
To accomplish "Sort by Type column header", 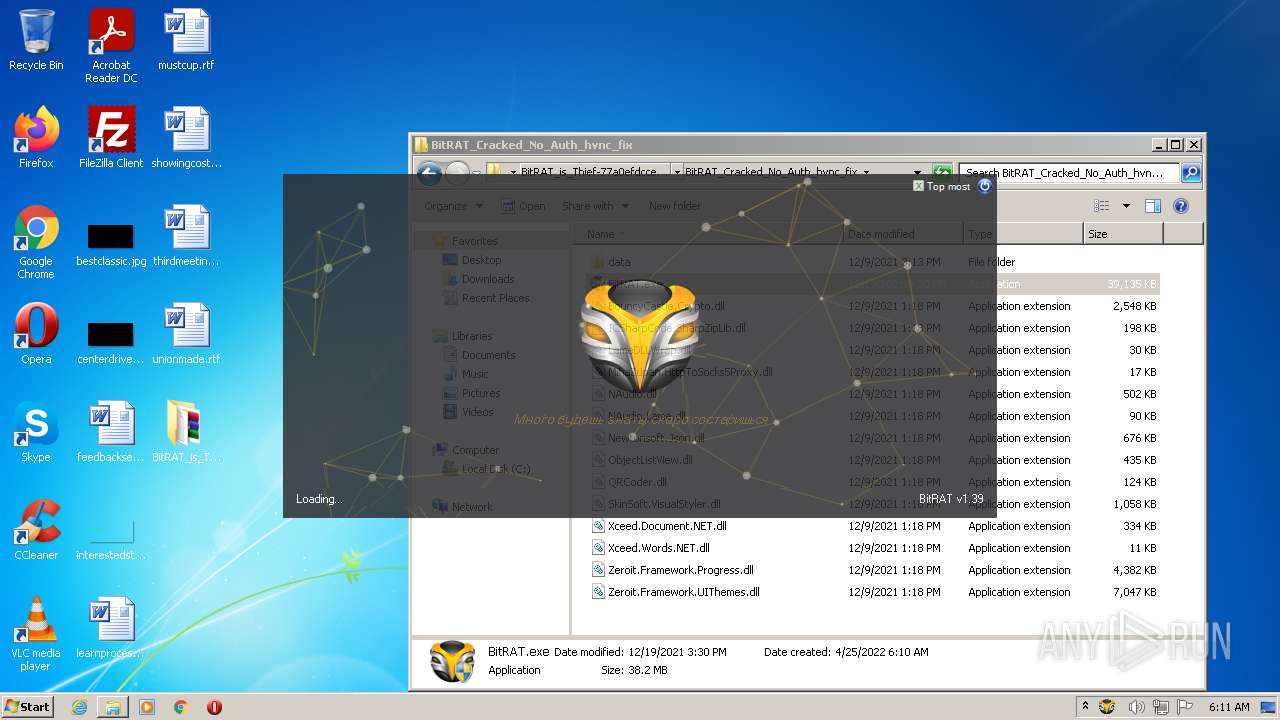I will point(1023,234).
